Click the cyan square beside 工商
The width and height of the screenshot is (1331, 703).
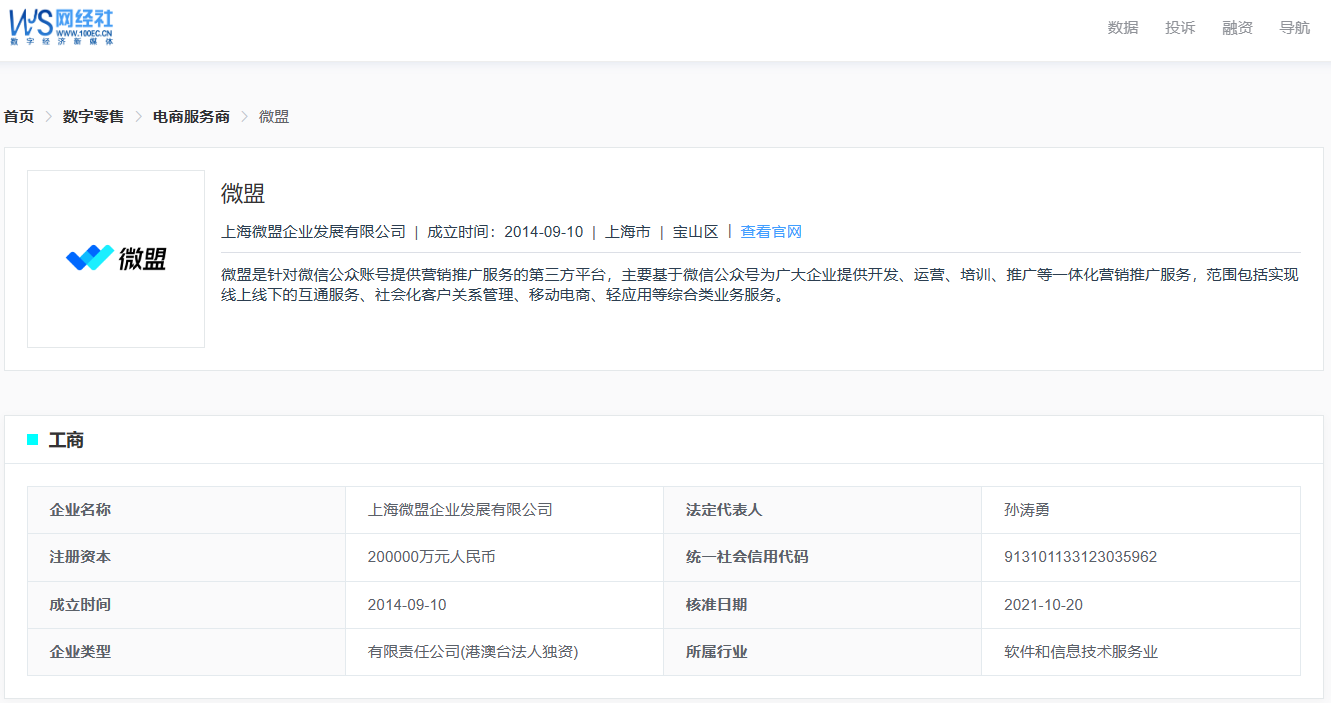(x=33, y=440)
